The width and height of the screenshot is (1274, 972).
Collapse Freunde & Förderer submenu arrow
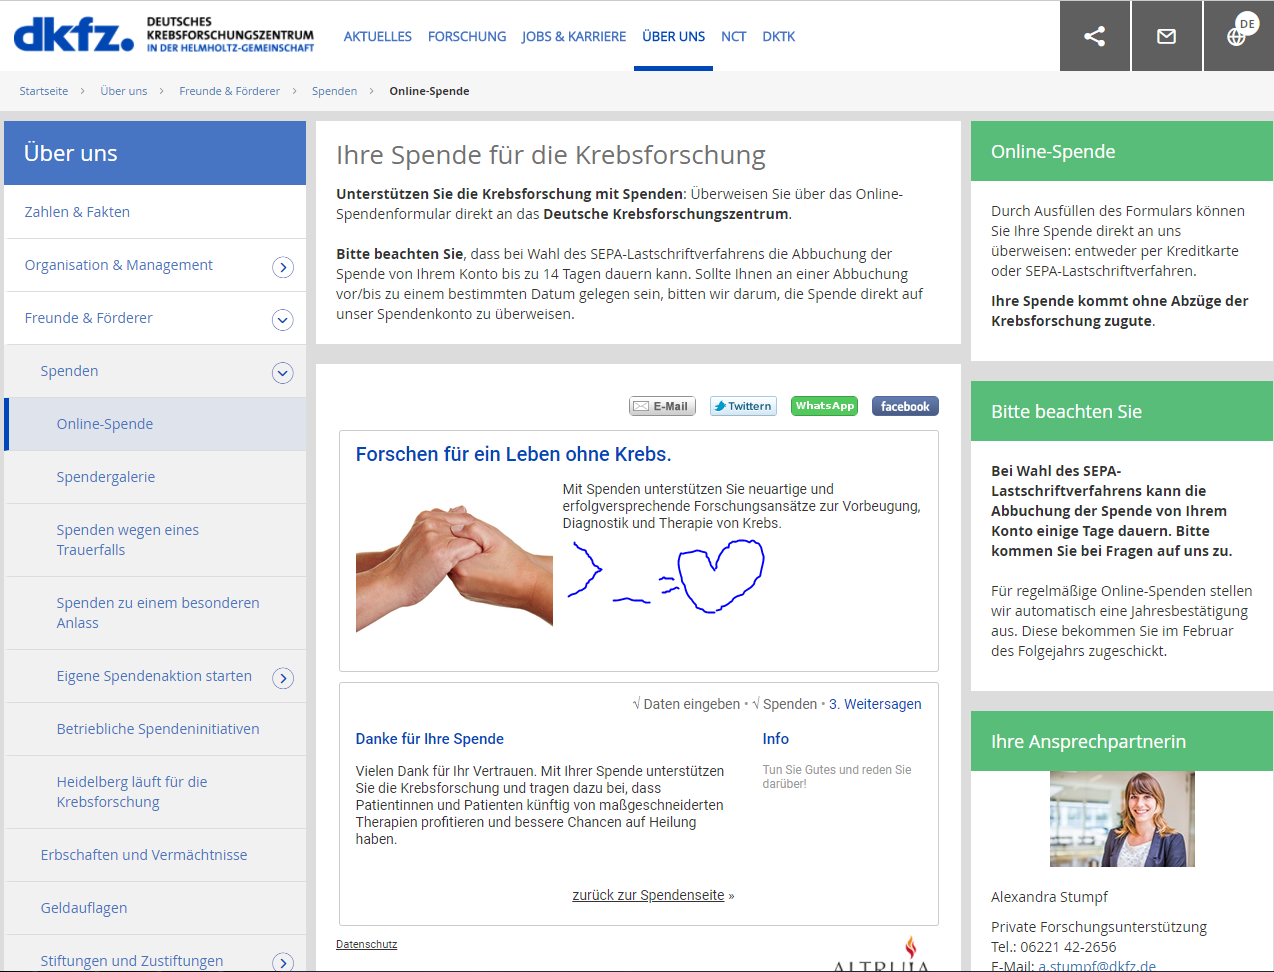point(283,320)
